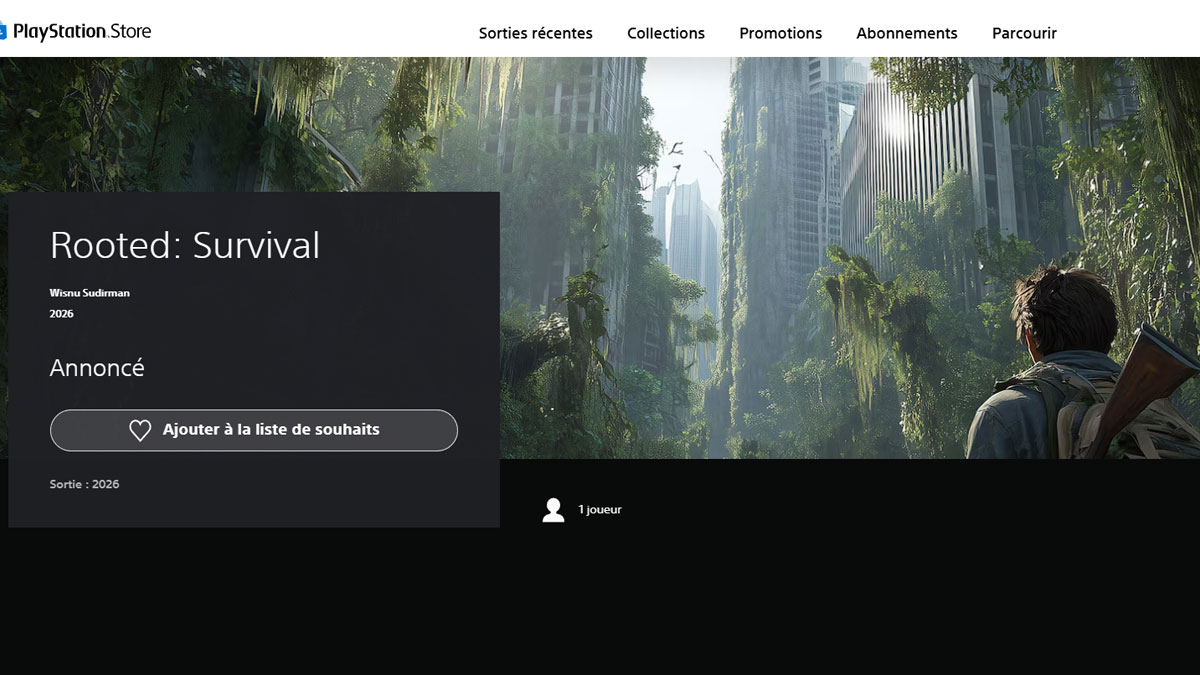Click the 2026 year below the publisher
This screenshot has width=1200, height=675.
coord(61,314)
